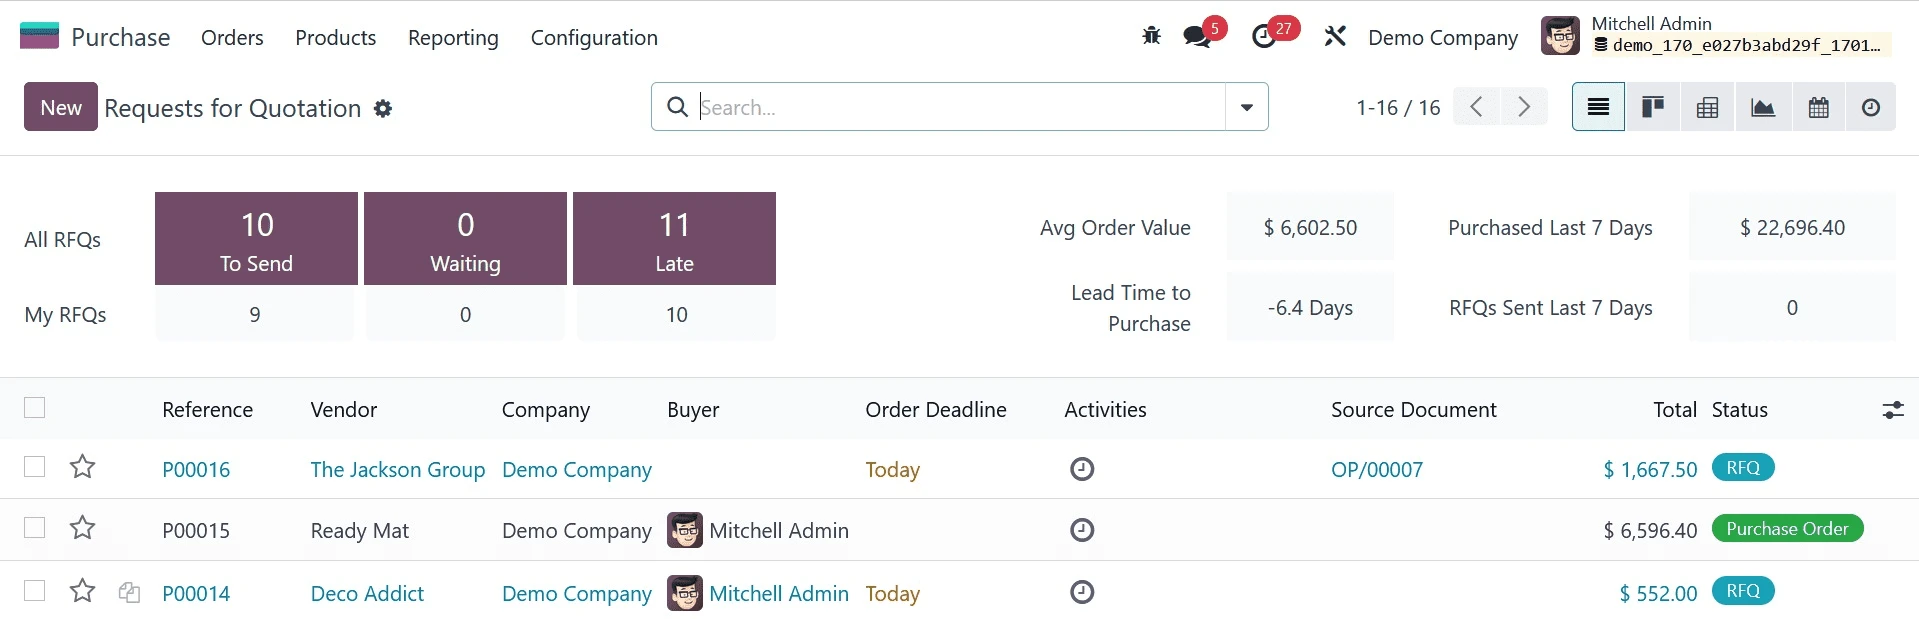Open the Orders menu
Screen dimensions: 1919x619
[x=232, y=38]
